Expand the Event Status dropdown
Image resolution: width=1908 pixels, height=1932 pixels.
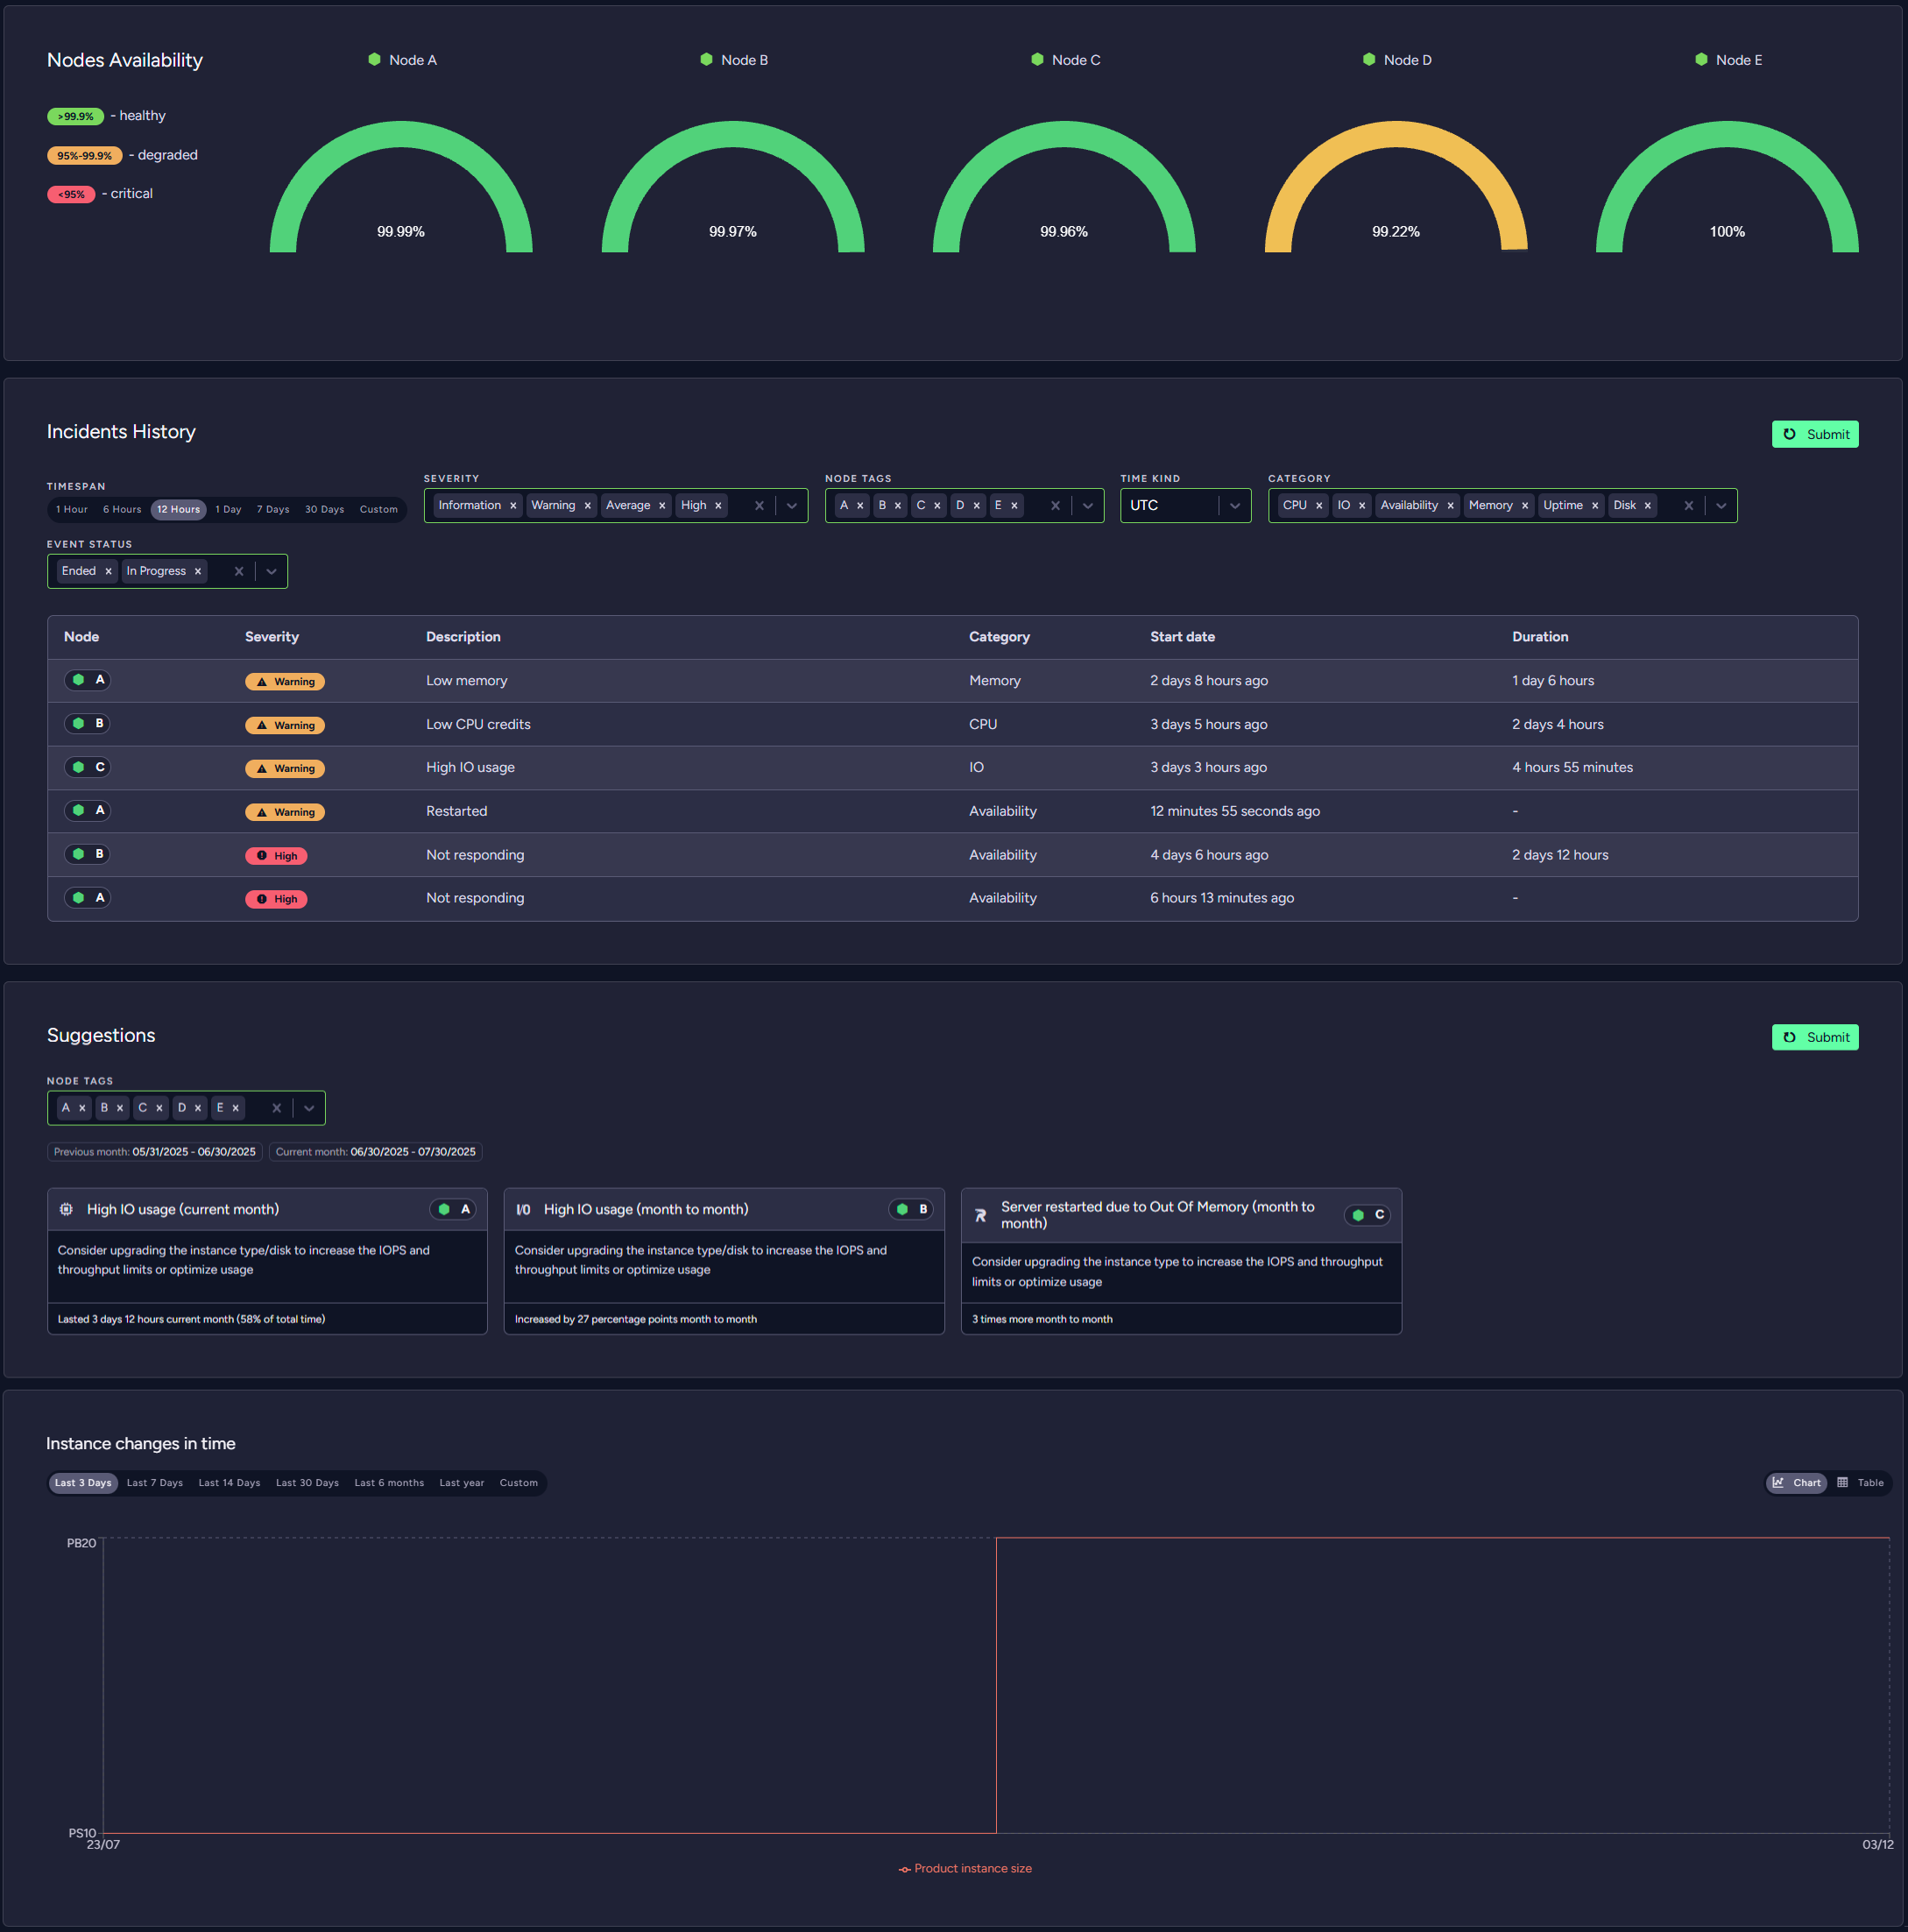(271, 572)
